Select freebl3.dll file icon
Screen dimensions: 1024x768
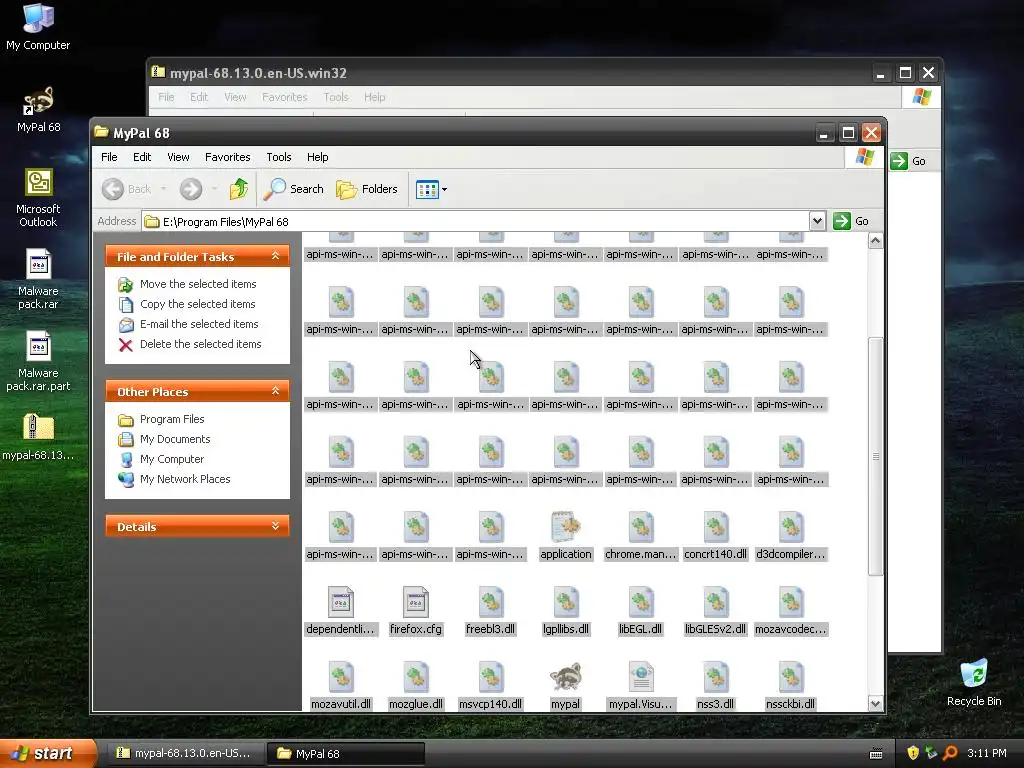point(490,602)
